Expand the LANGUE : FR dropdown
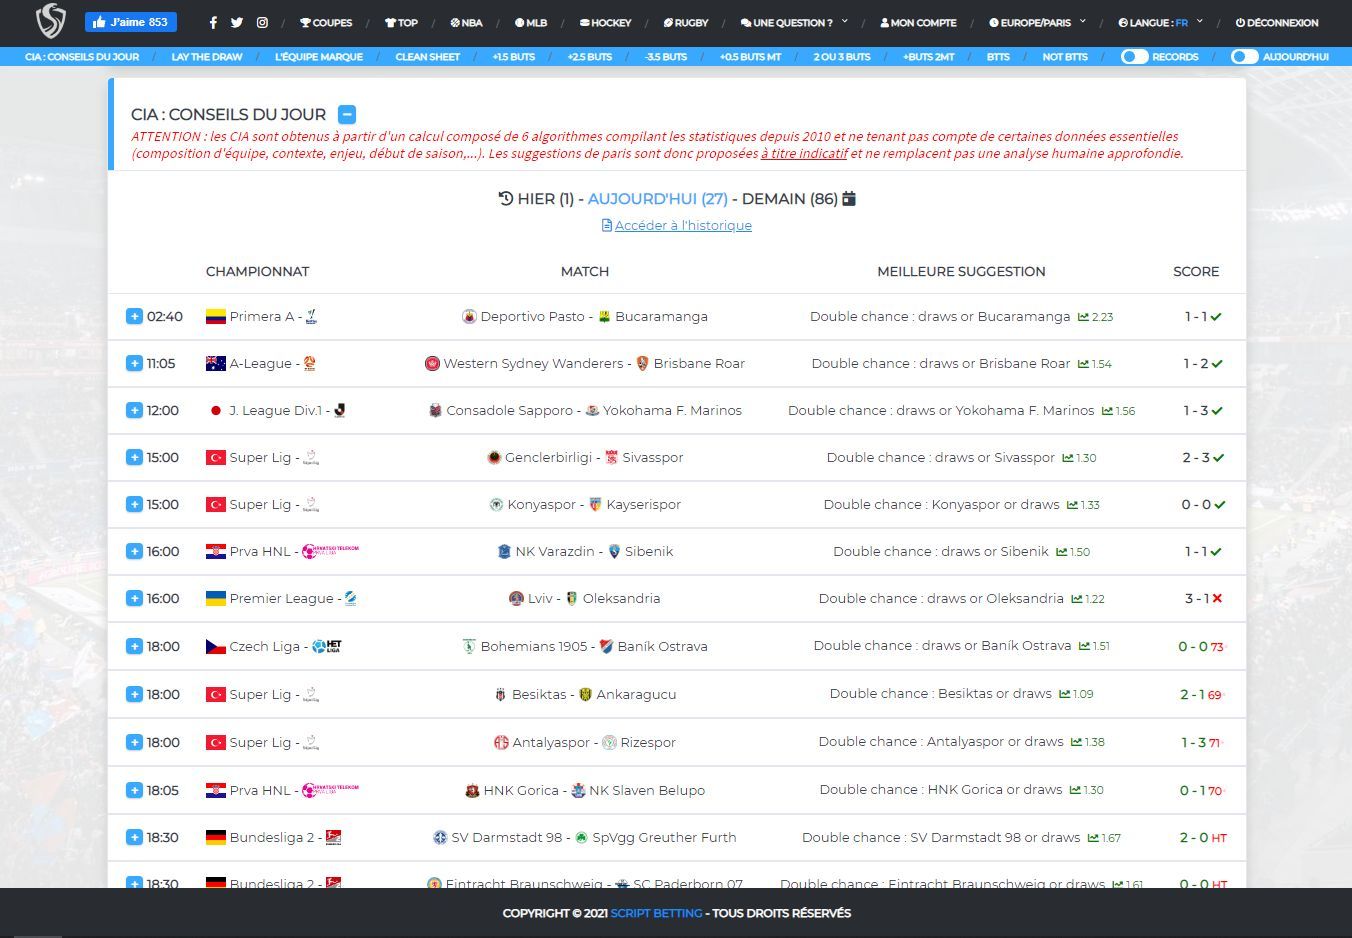Image resolution: width=1352 pixels, height=938 pixels. coord(1161,22)
